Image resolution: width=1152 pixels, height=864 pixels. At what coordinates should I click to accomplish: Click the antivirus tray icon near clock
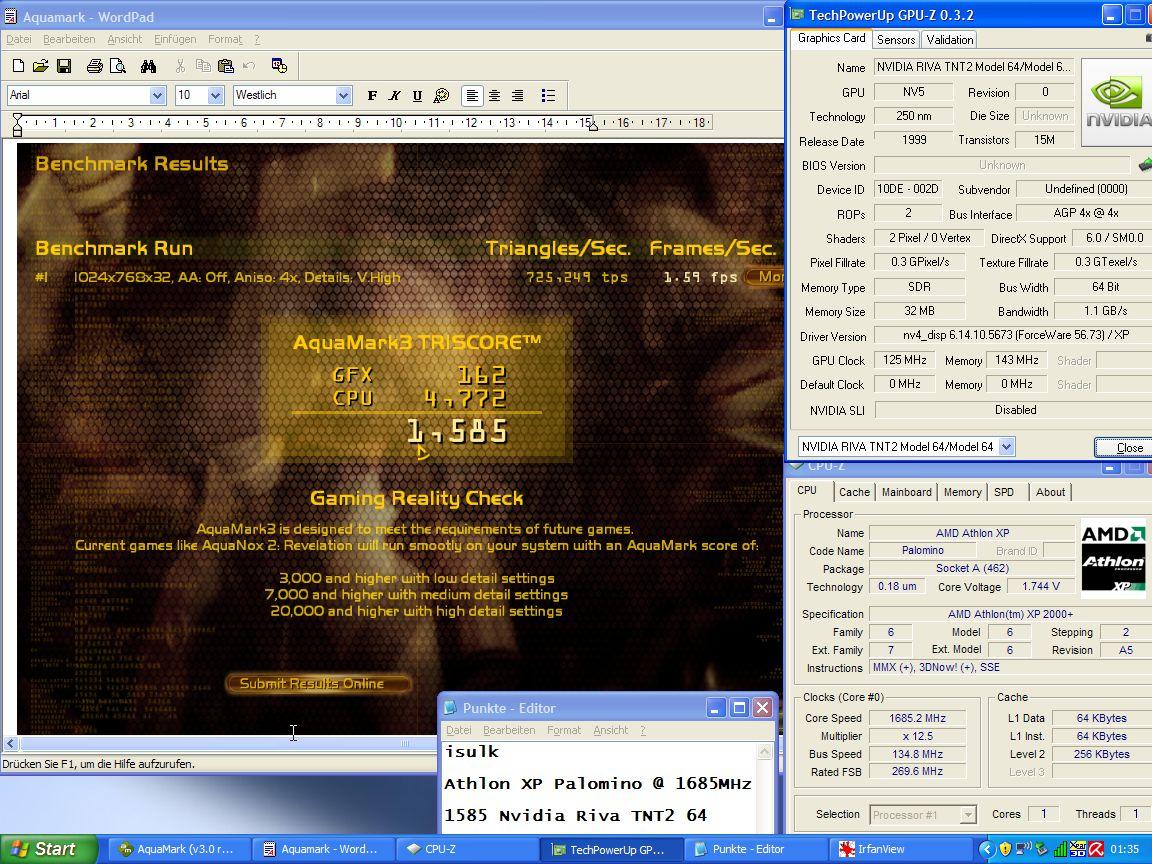click(1096, 849)
